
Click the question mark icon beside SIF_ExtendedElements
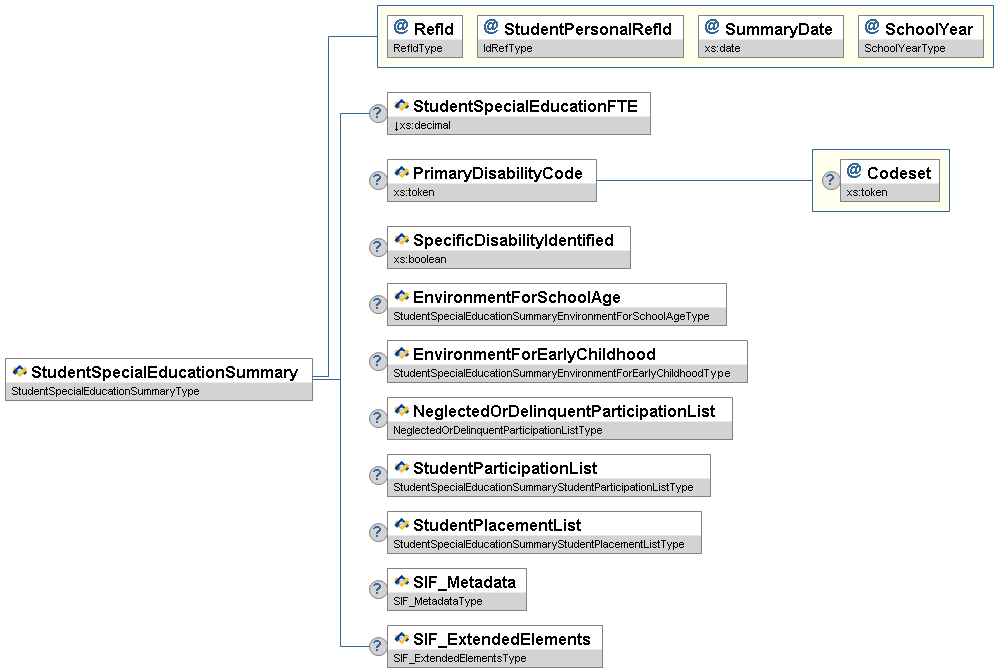(377, 647)
